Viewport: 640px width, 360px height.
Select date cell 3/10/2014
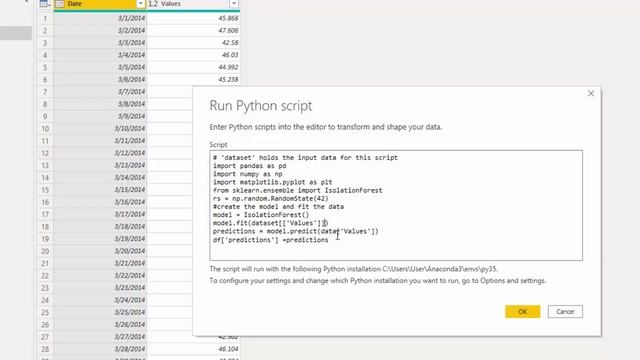click(x=100, y=129)
